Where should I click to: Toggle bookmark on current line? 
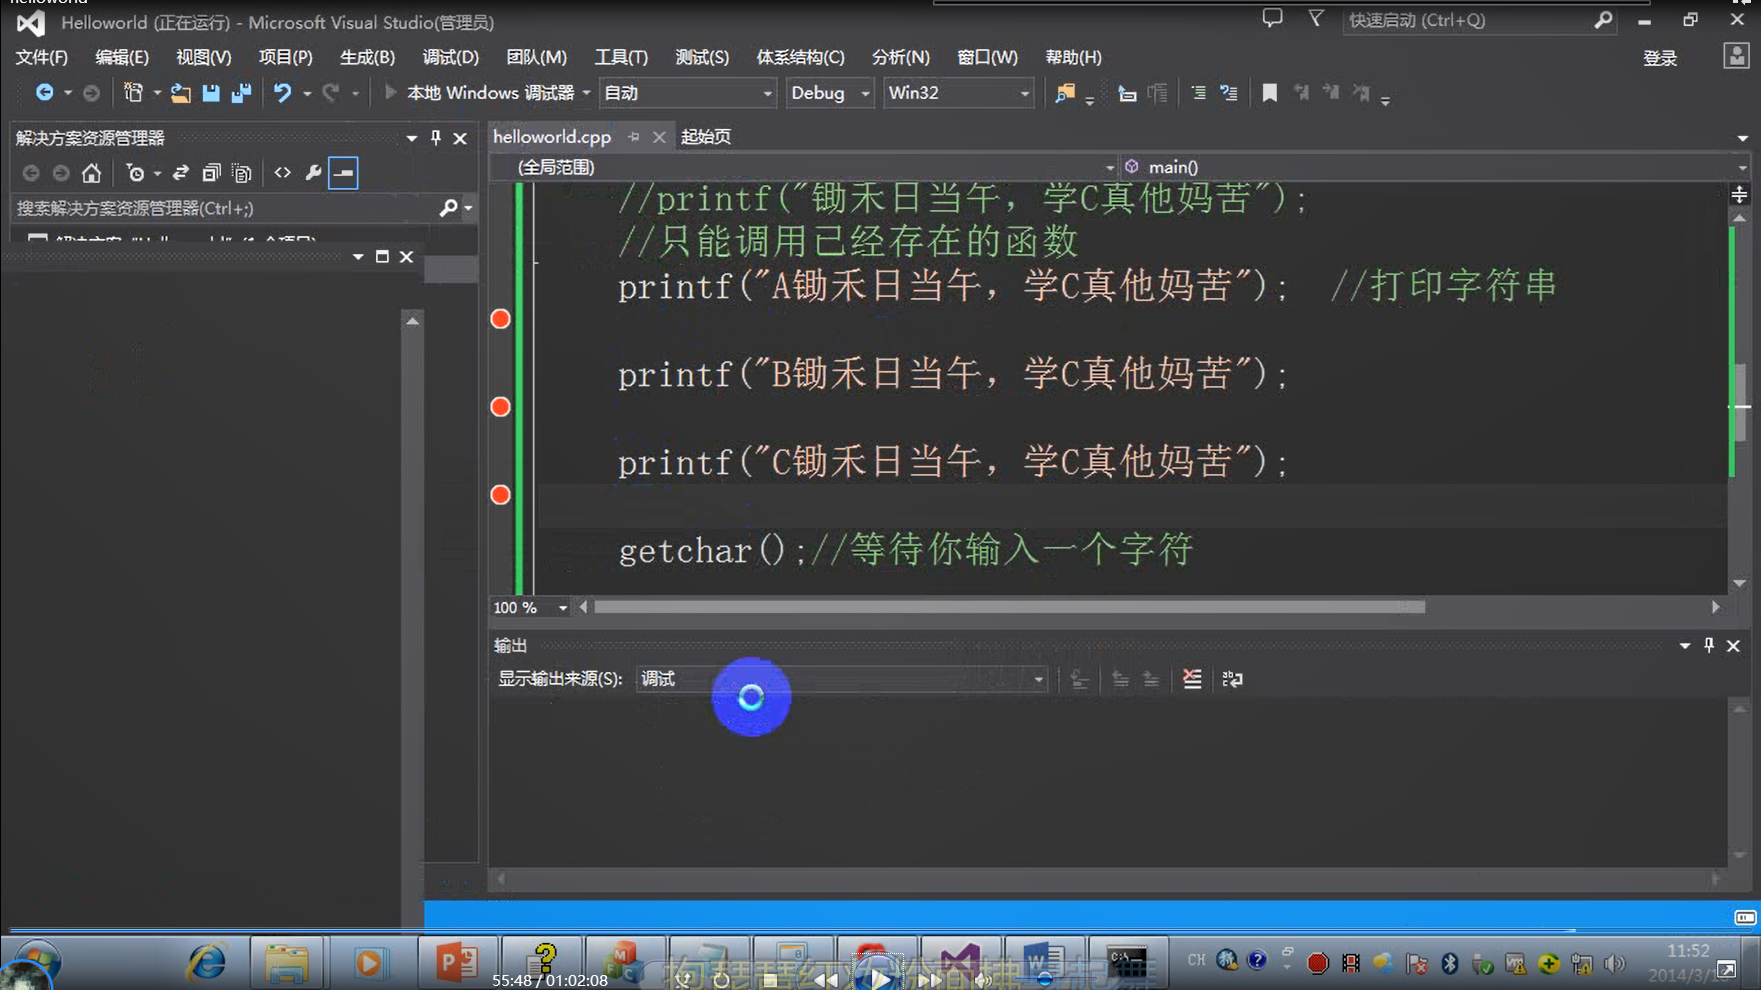[1269, 93]
